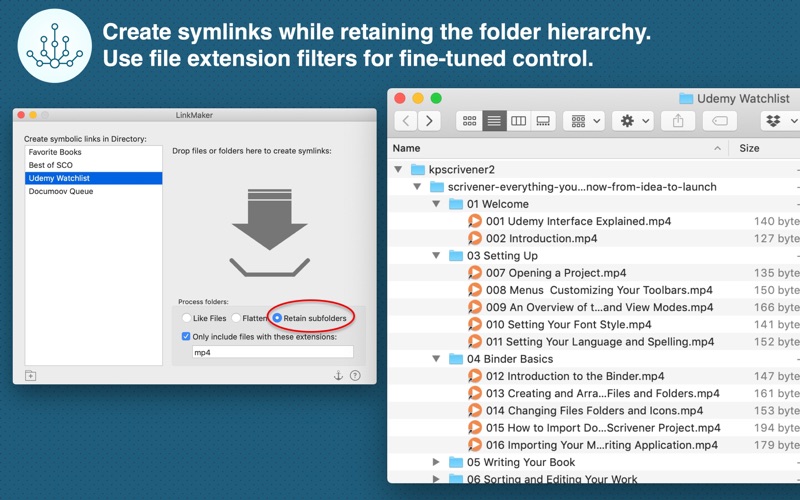Click the 01 Welcome folder icon

click(456, 204)
